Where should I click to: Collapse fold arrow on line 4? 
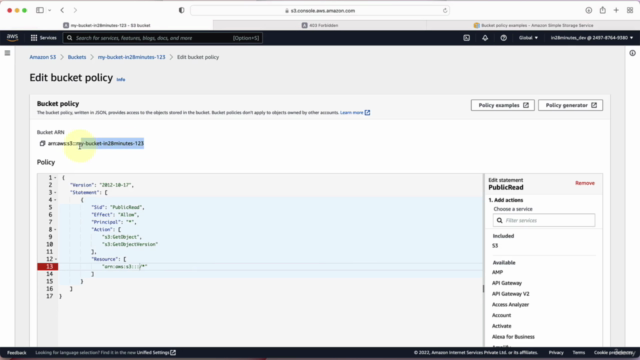pyautogui.click(x=56, y=200)
